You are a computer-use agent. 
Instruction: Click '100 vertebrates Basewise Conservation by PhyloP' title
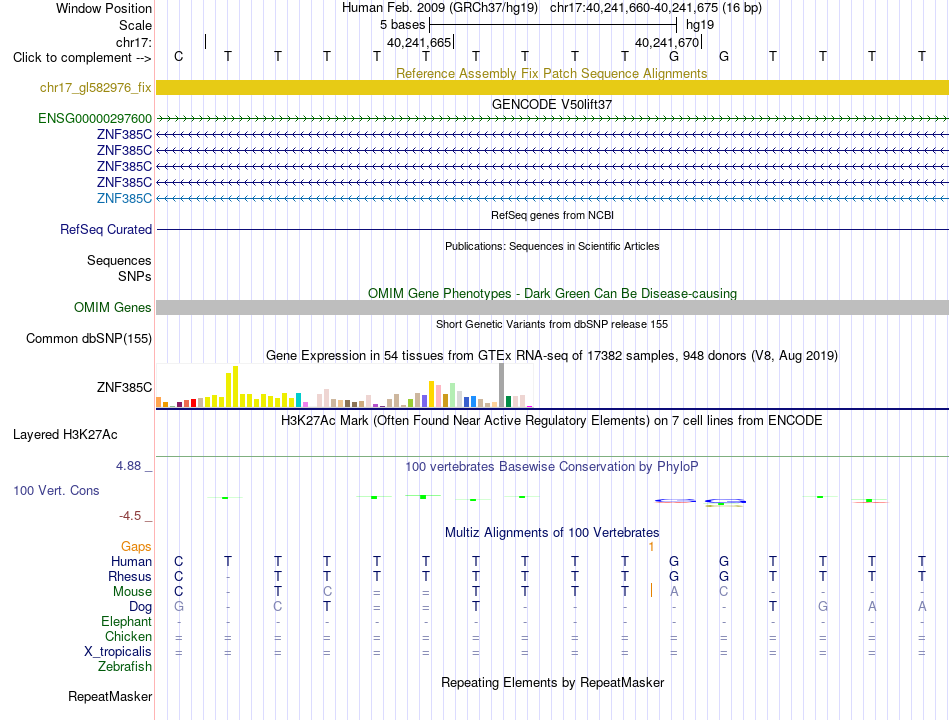coord(552,467)
